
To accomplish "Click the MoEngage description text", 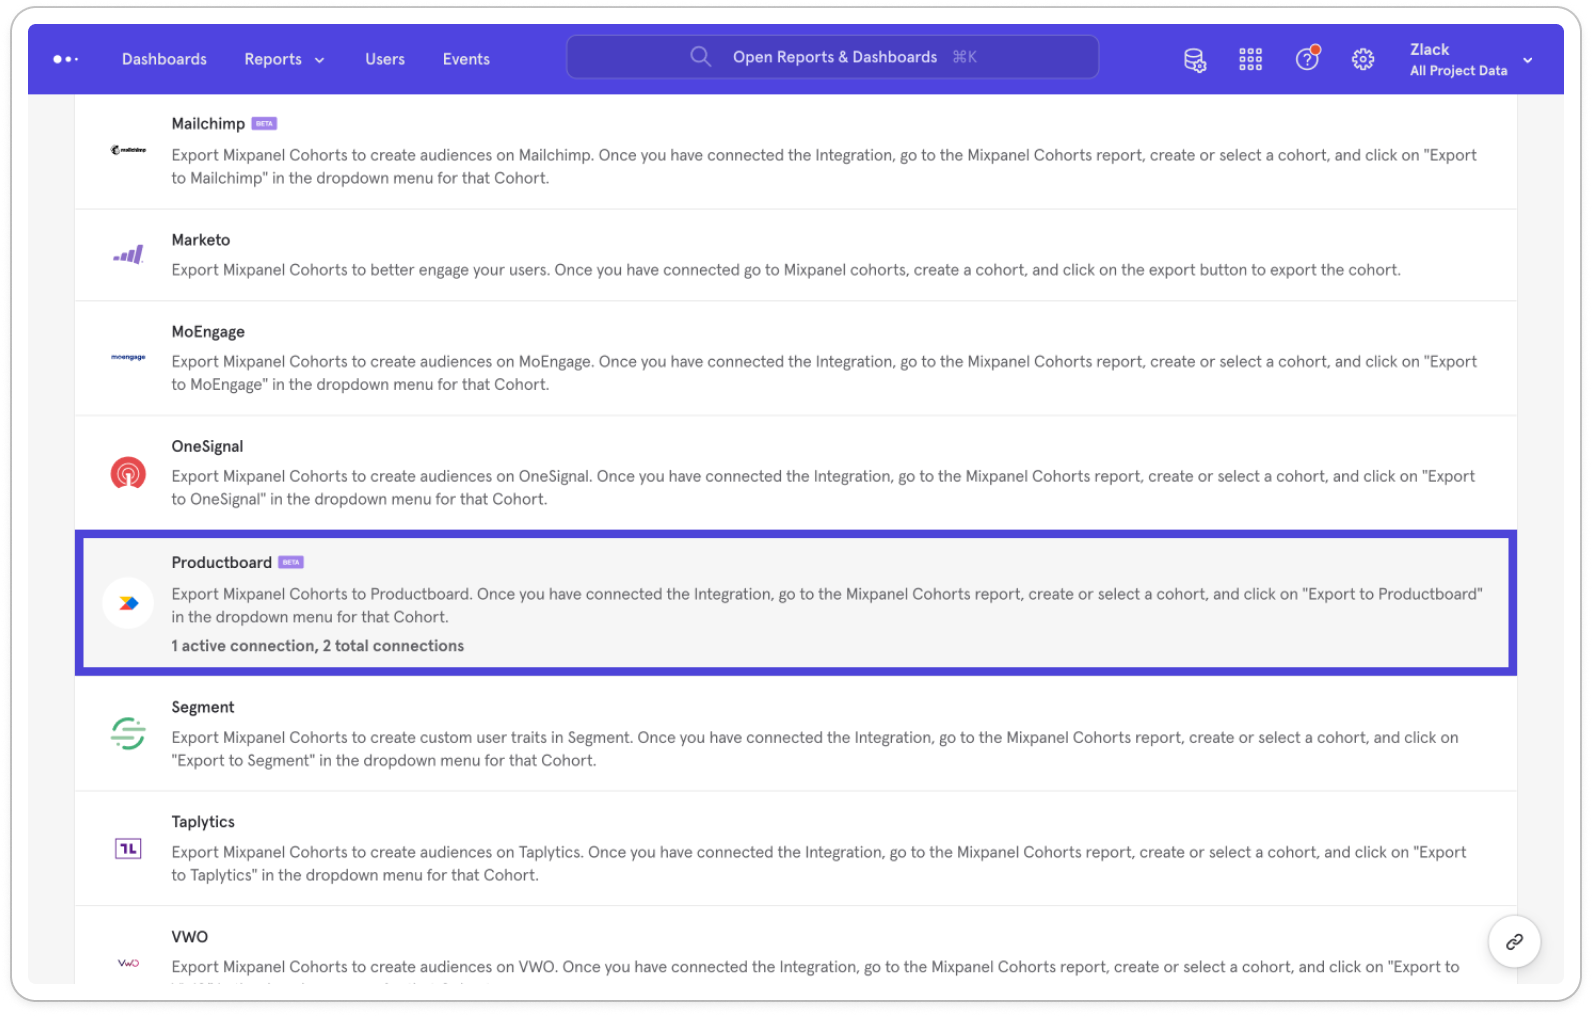I will click(x=824, y=373).
